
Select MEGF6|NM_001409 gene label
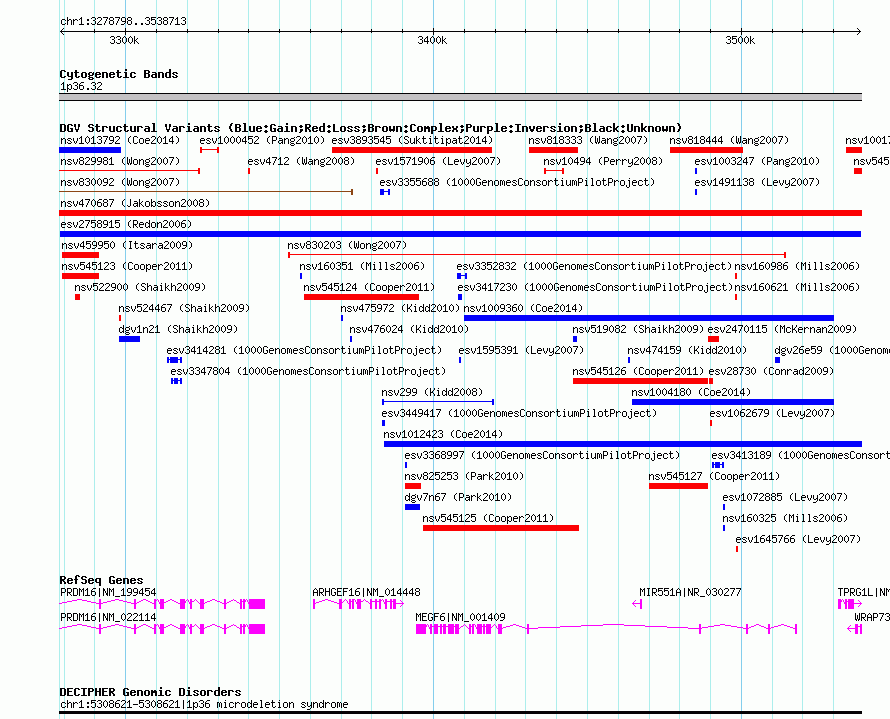(x=460, y=617)
